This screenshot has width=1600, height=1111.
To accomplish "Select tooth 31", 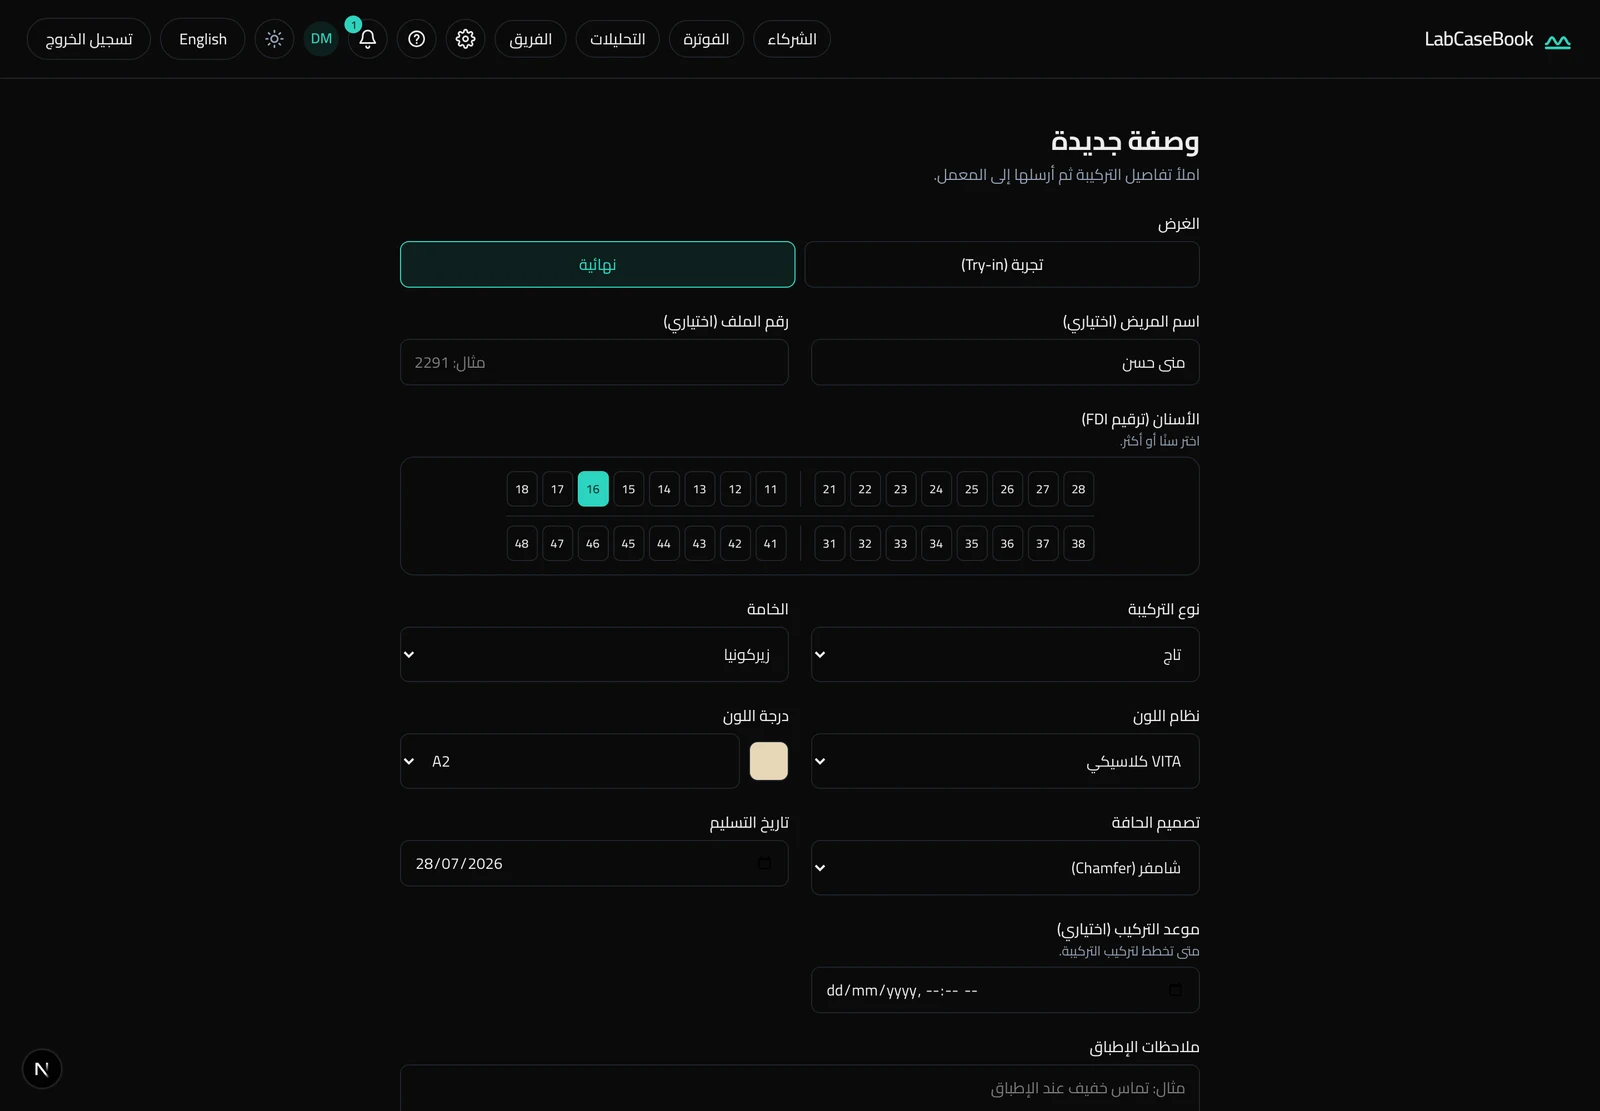I will 829,543.
